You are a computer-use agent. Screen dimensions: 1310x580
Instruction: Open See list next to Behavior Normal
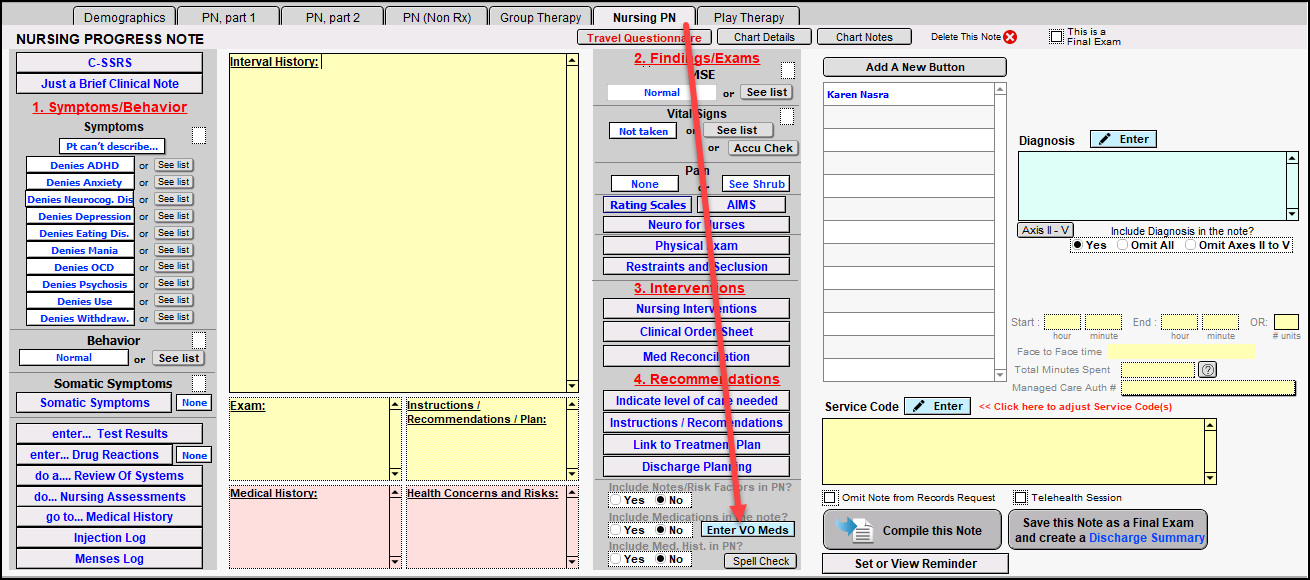click(179, 358)
